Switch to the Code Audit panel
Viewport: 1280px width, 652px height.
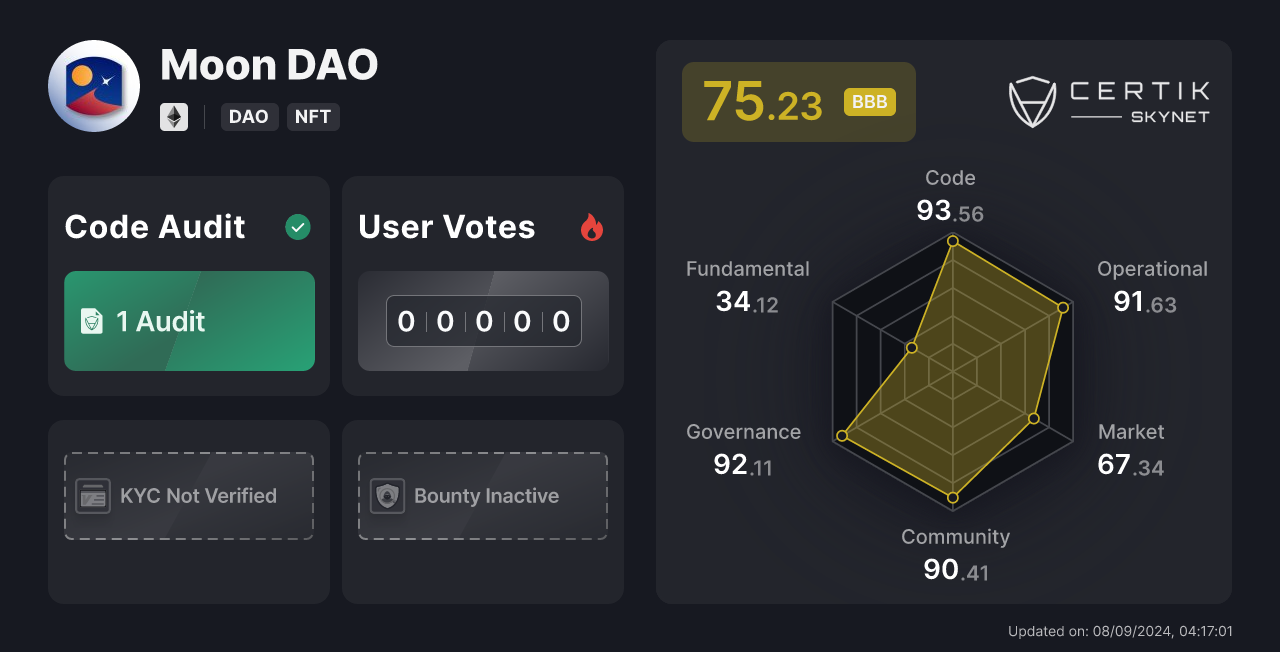coord(154,227)
